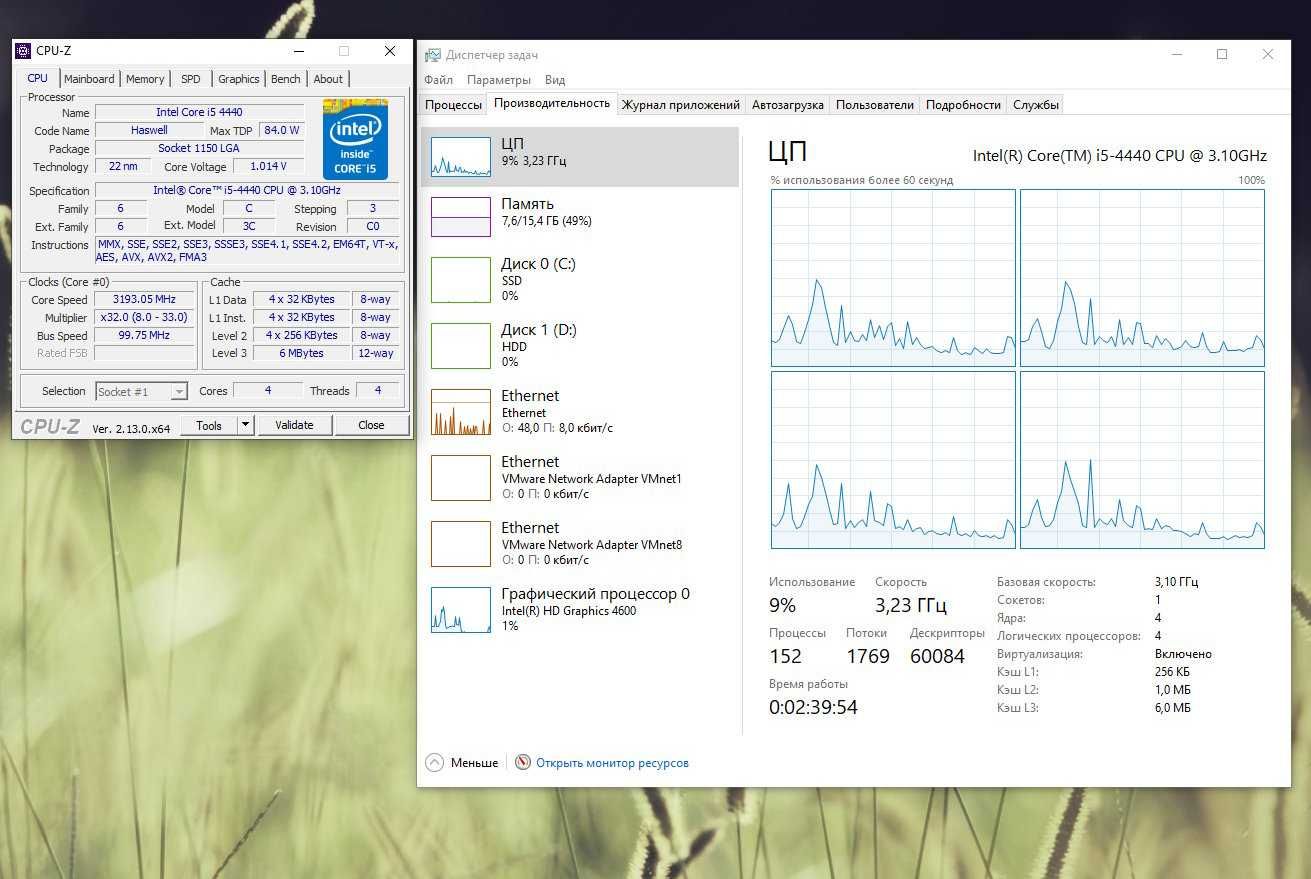Click the Виртуализация value Включено
1311x879 pixels.
pos(1183,654)
